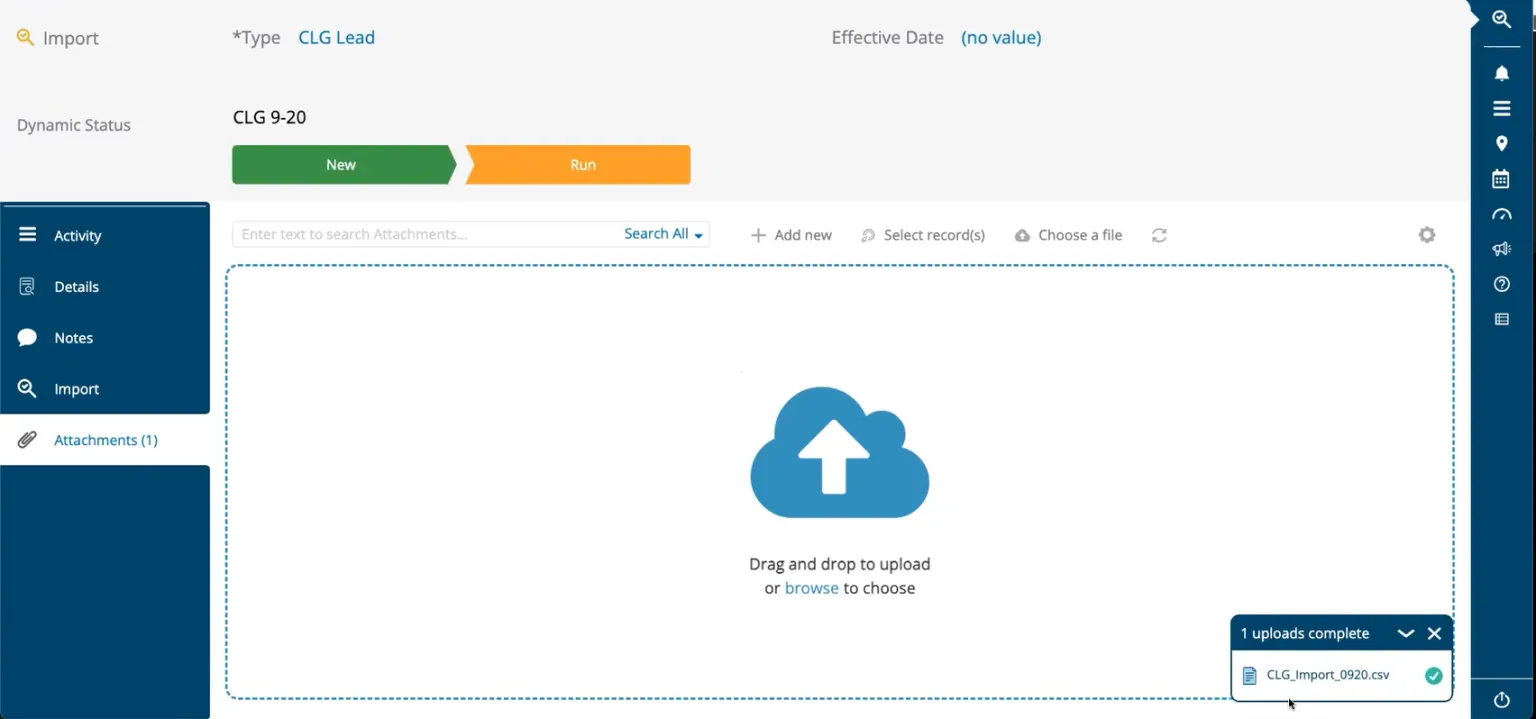The width and height of the screenshot is (1536, 719).
Task: Click the CLG Lead type value
Action: (336, 38)
